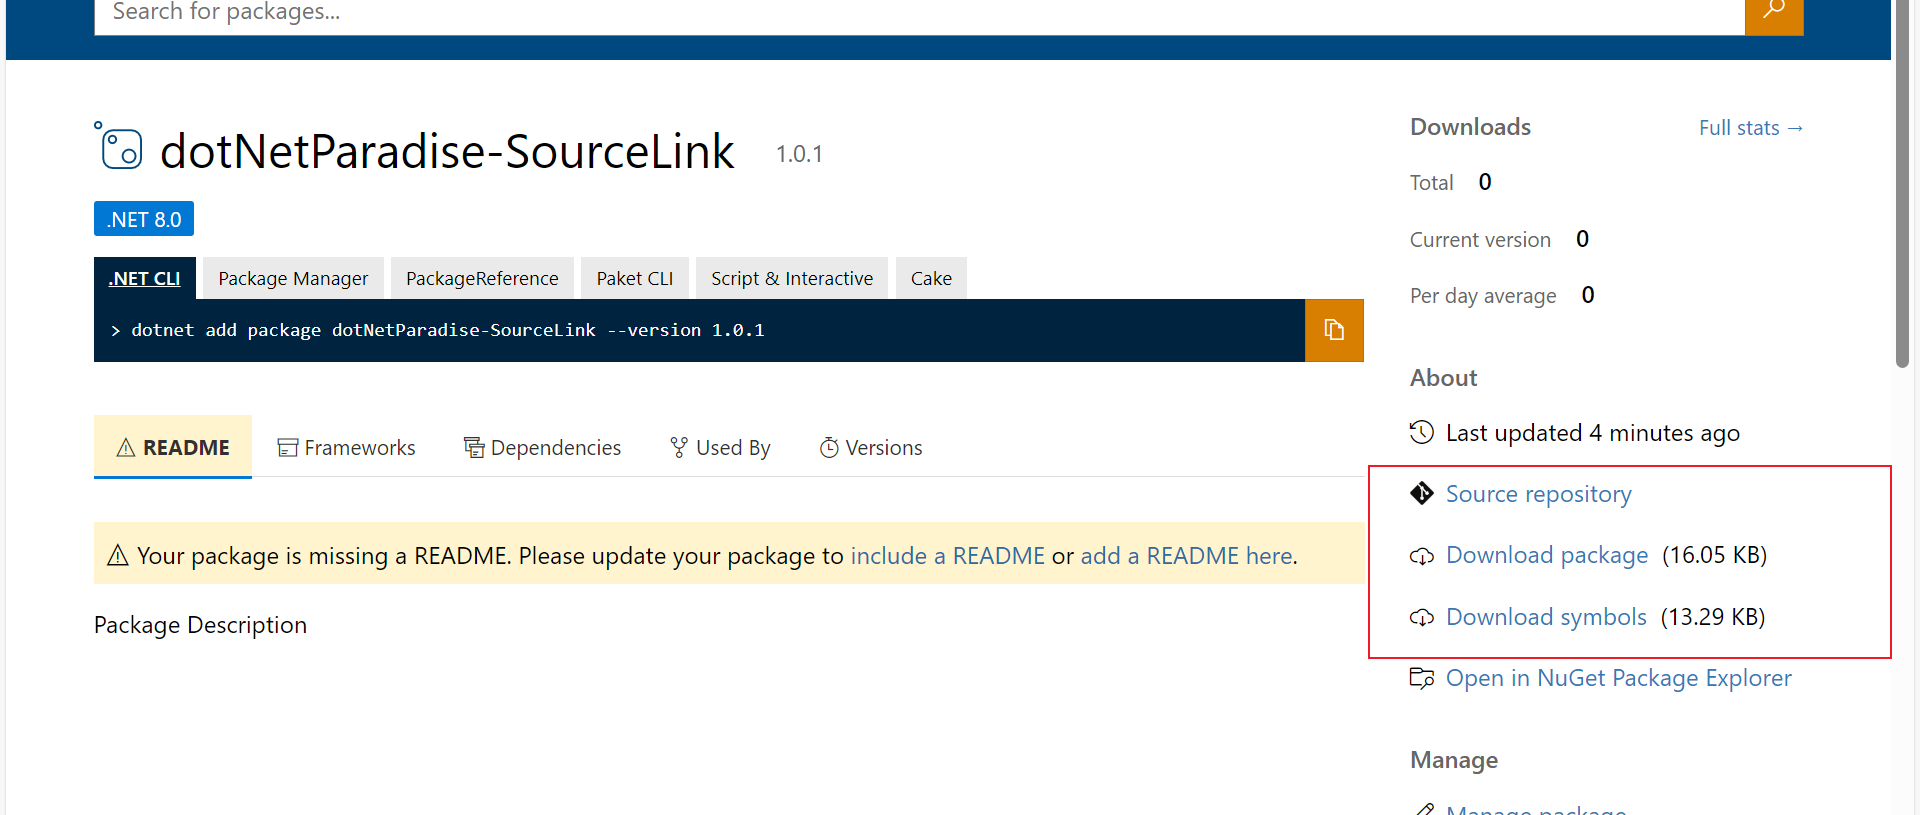Click the version number 1.0.1
The width and height of the screenshot is (1920, 815).
[799, 154]
